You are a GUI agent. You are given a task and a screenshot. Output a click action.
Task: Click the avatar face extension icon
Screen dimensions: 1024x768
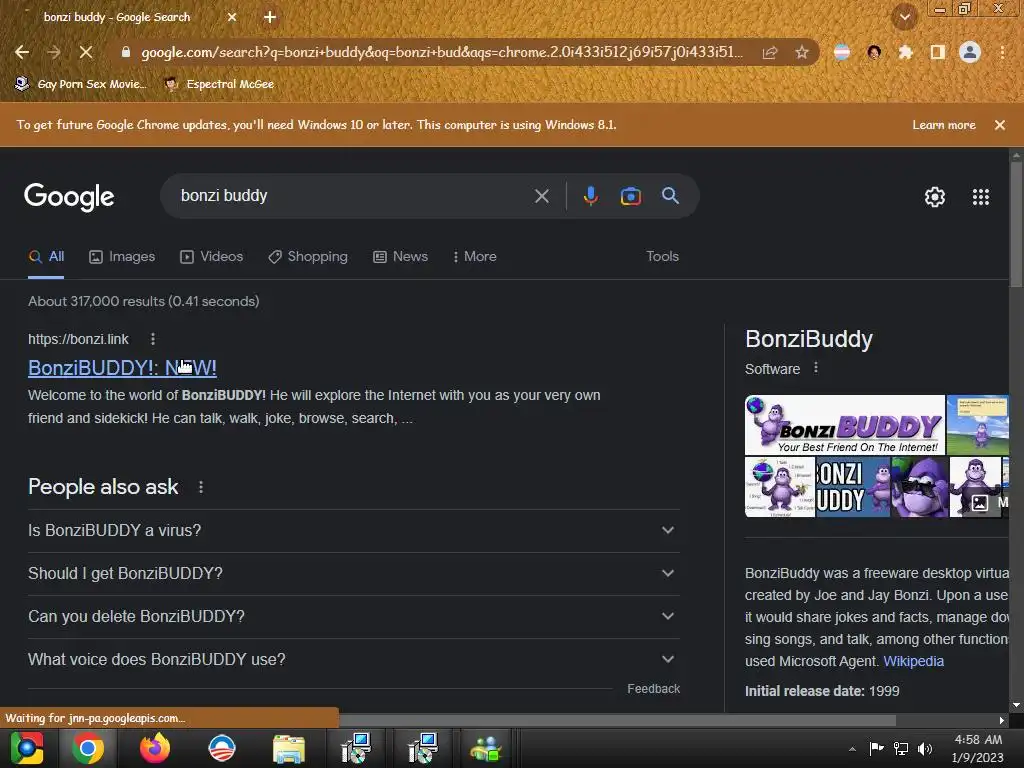874,52
